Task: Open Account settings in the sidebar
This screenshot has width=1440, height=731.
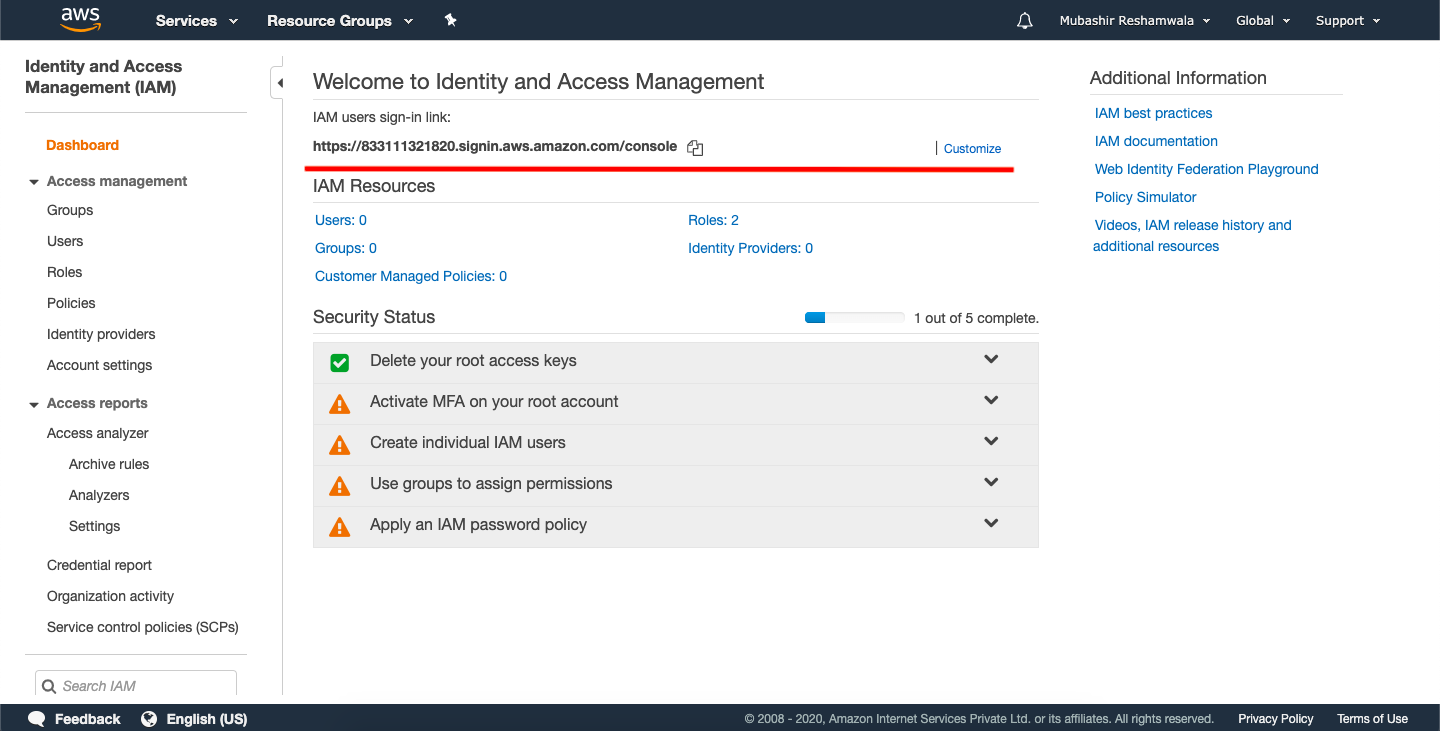Action: (99, 365)
